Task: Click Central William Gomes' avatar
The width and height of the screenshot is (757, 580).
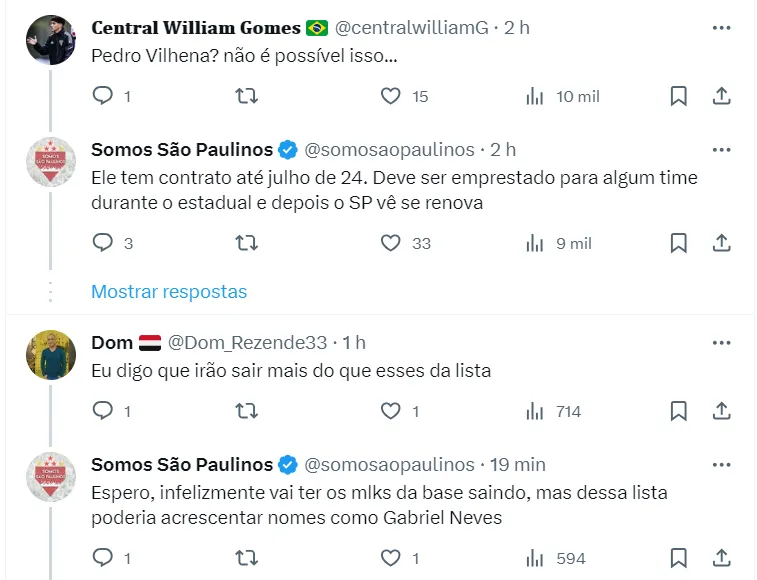Action: [x=51, y=40]
